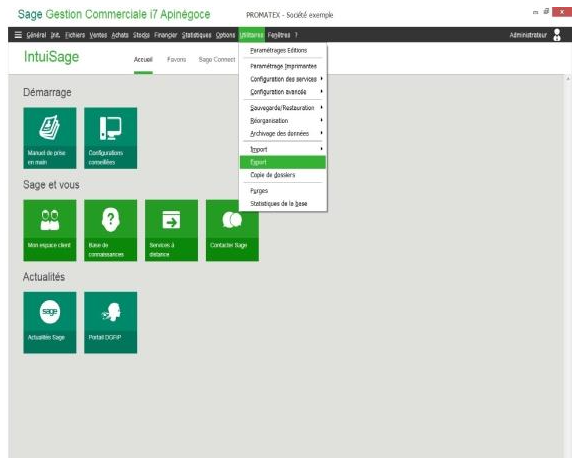
Task: Open the Général menu
Action: pos(36,35)
